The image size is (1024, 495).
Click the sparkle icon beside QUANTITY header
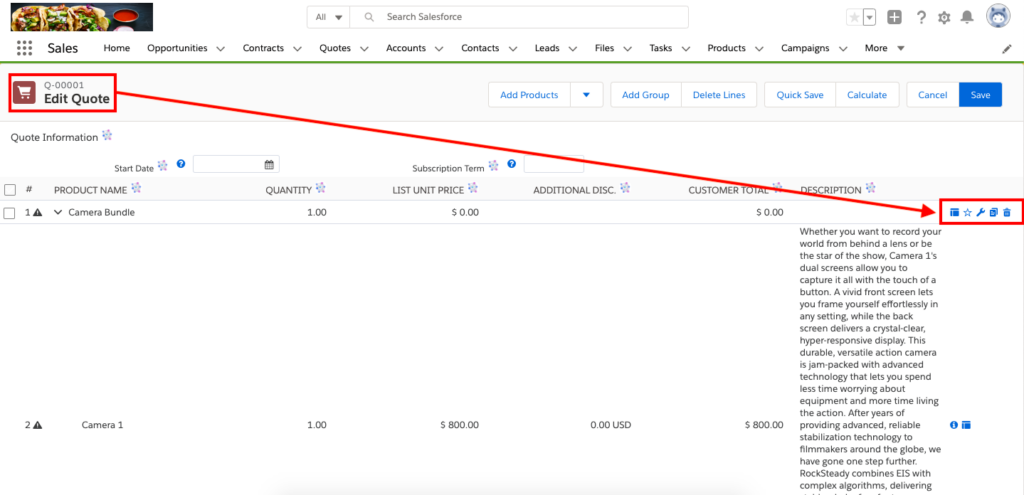point(320,188)
